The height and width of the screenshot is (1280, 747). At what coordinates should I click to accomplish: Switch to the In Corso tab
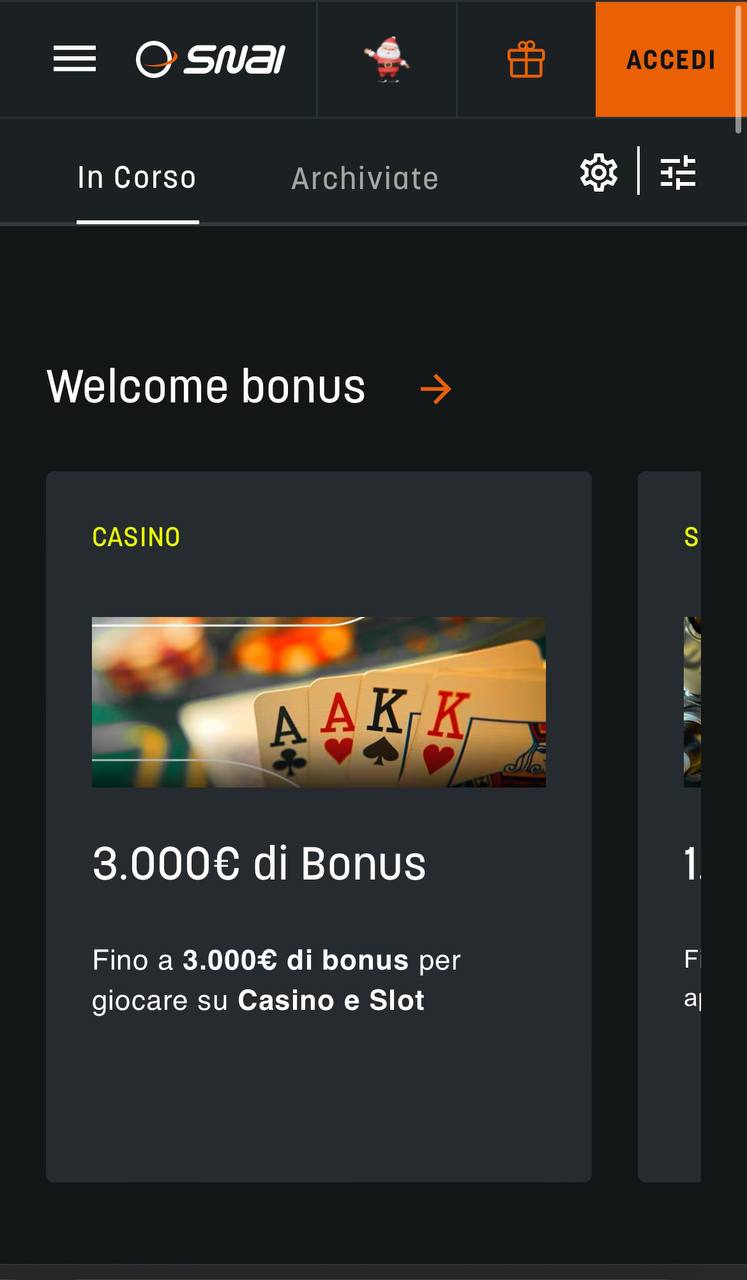[137, 178]
